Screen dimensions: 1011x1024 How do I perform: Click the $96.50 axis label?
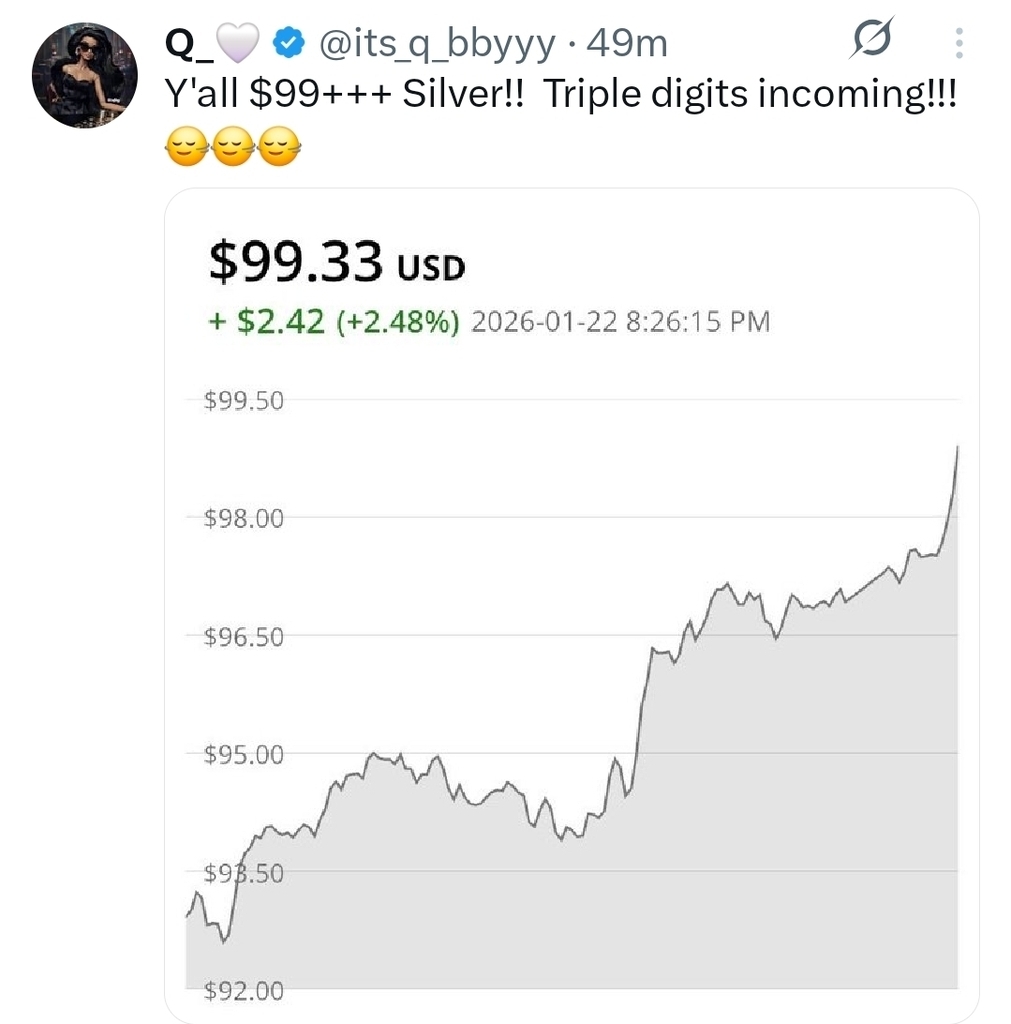coord(244,636)
